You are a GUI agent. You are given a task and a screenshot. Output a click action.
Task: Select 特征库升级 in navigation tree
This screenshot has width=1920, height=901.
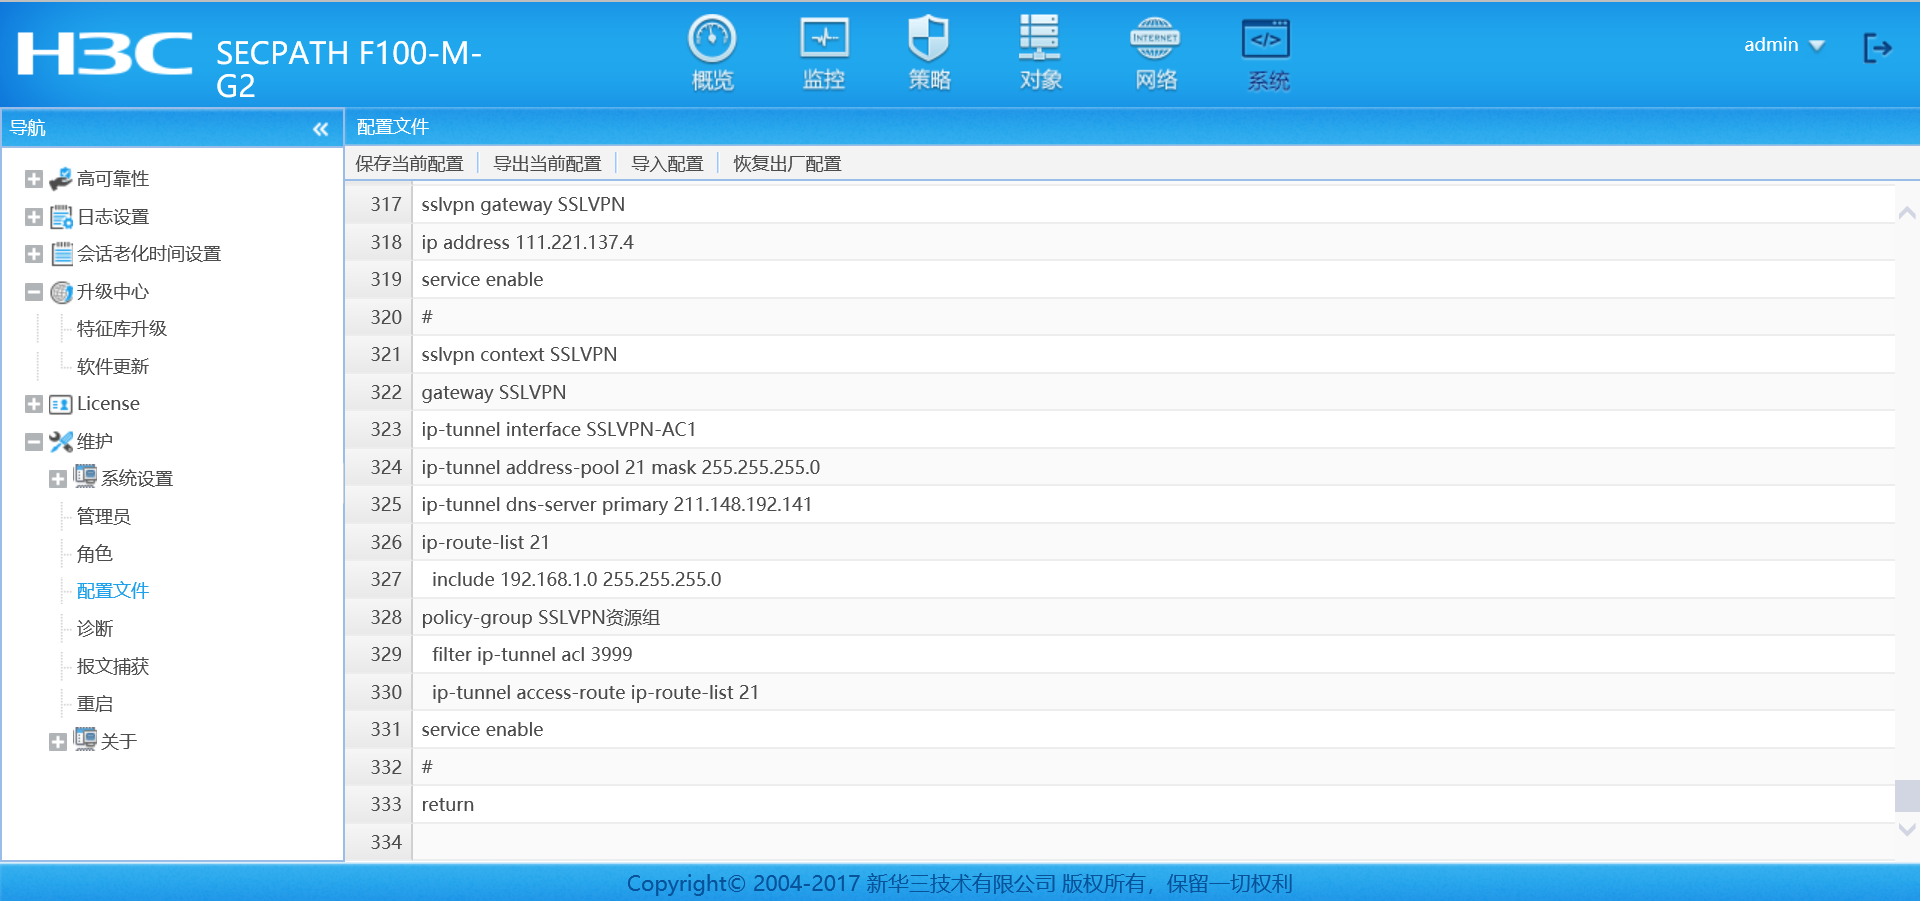[x=122, y=329]
